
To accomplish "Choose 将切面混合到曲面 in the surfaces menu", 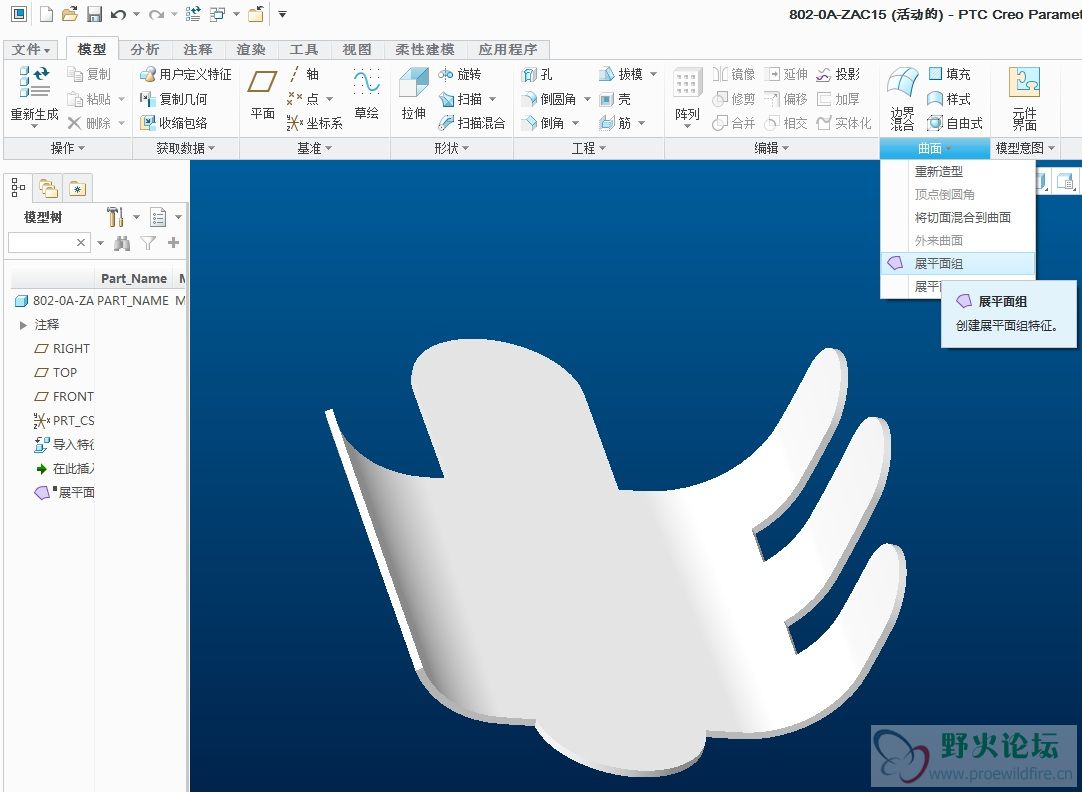I will (x=958, y=217).
